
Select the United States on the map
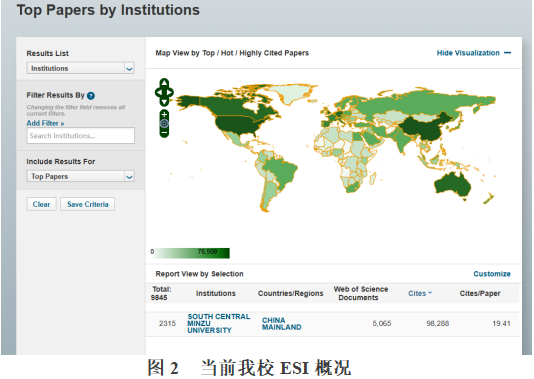238,125
